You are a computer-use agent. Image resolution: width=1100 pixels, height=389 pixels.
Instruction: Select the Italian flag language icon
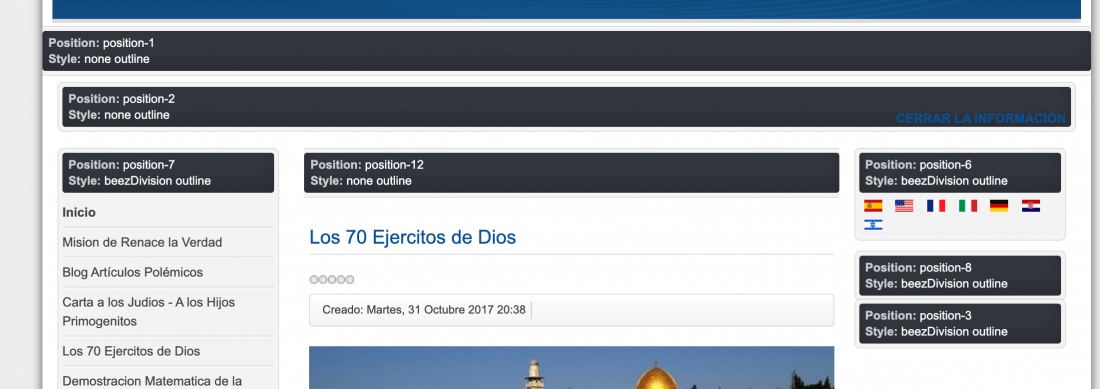[968, 205]
